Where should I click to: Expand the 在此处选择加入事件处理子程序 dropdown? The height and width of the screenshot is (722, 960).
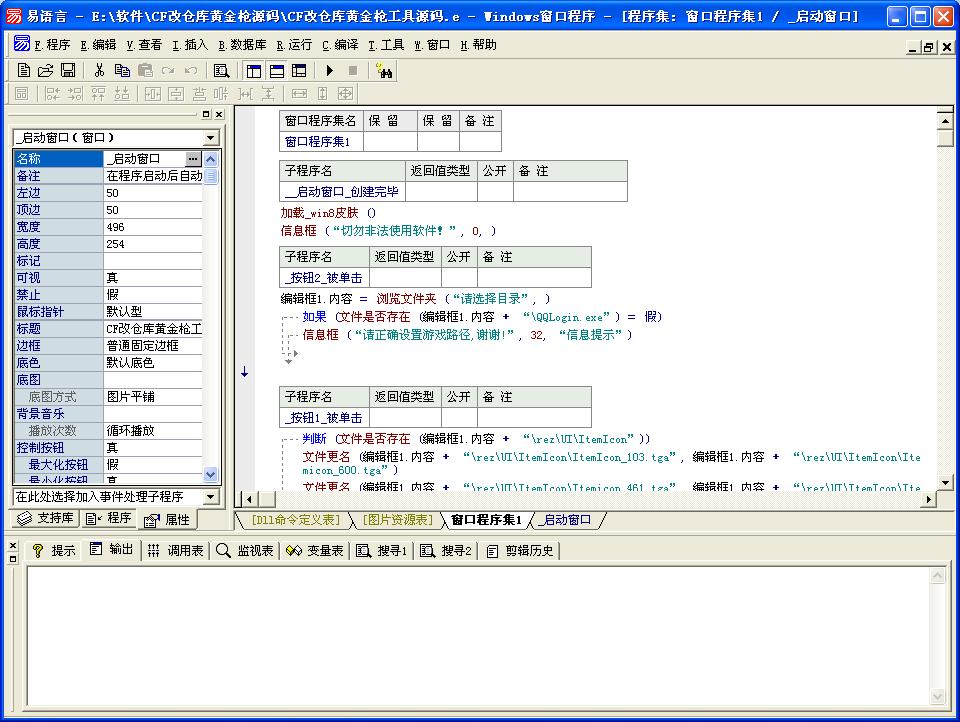[x=210, y=497]
